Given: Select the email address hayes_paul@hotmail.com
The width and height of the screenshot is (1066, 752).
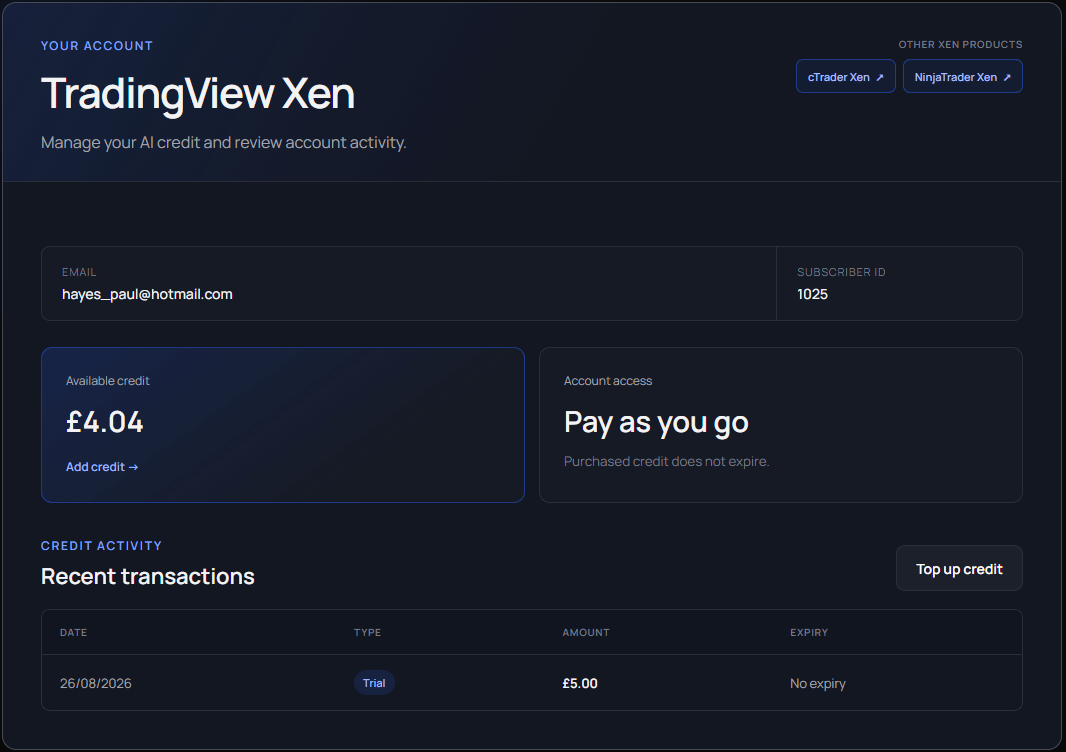Looking at the screenshot, I should pos(147,294).
